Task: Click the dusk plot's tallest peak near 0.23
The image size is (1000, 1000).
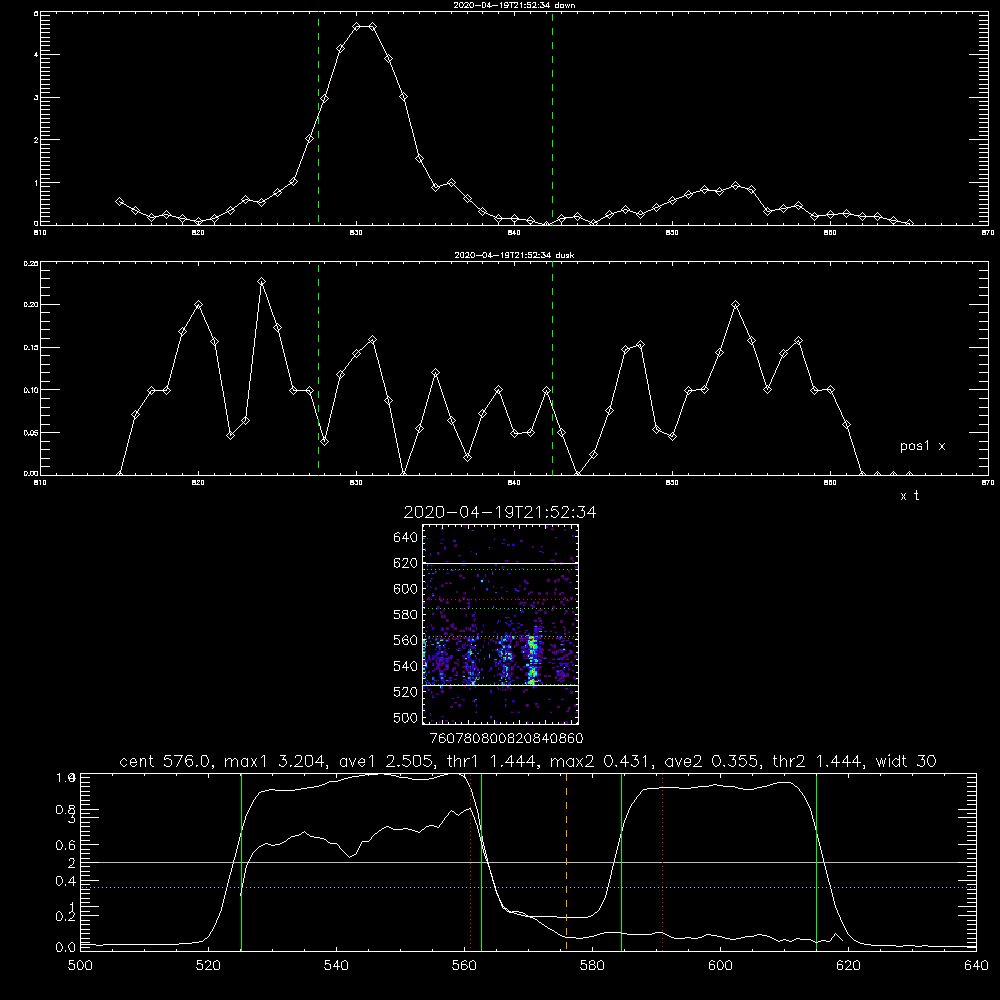Action: (261, 281)
